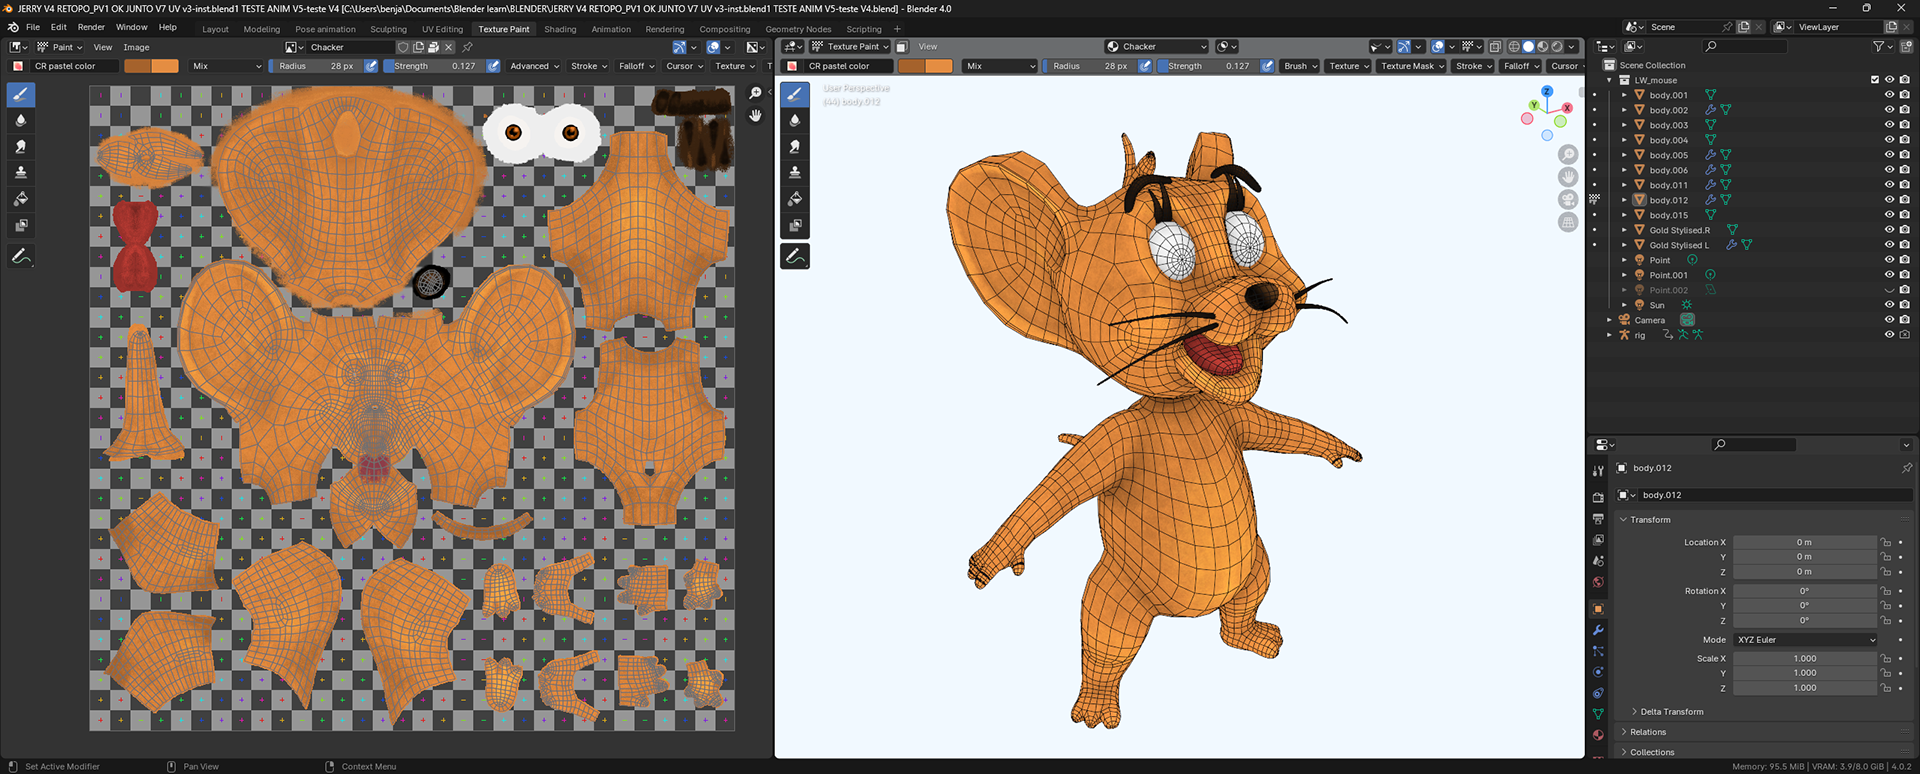Open Output properties tab printer icon
The width and height of the screenshot is (1920, 774).
point(1598,518)
